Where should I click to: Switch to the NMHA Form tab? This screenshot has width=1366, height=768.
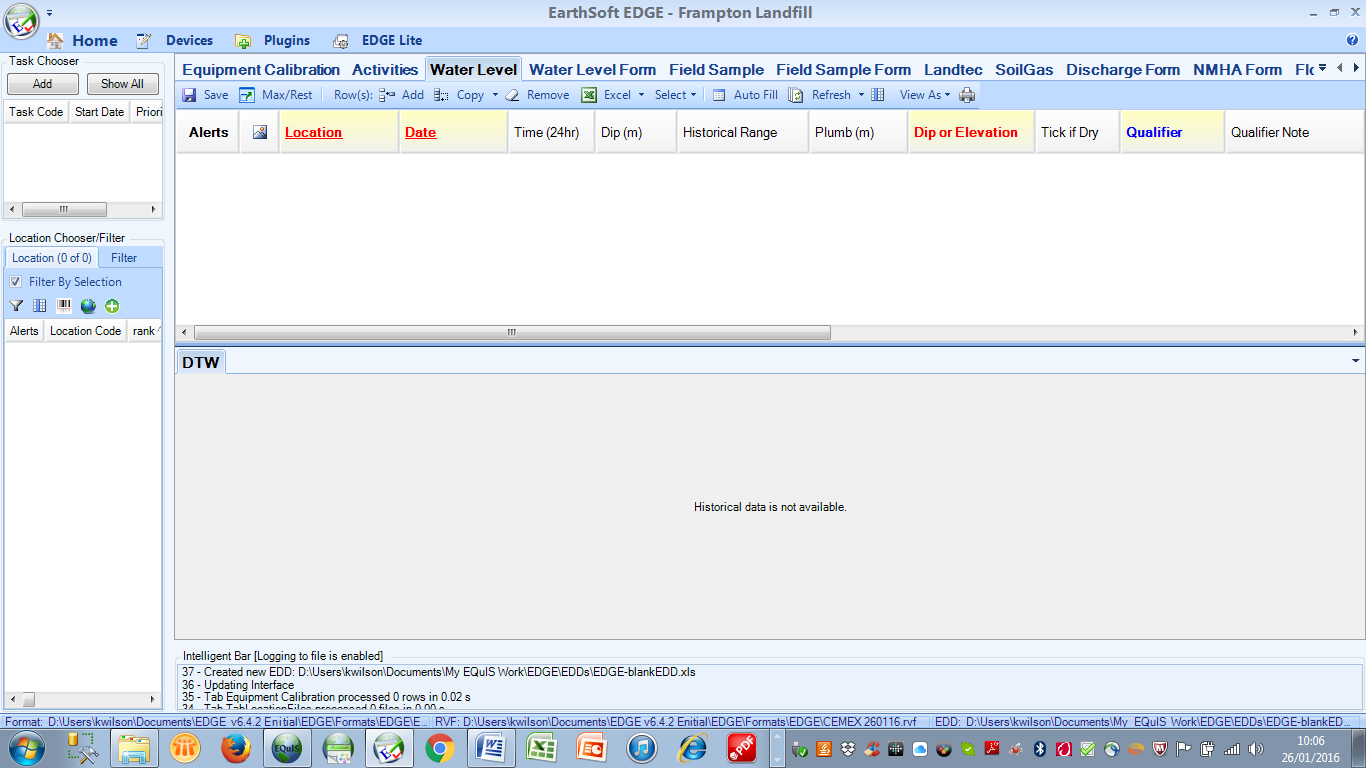(1237, 70)
